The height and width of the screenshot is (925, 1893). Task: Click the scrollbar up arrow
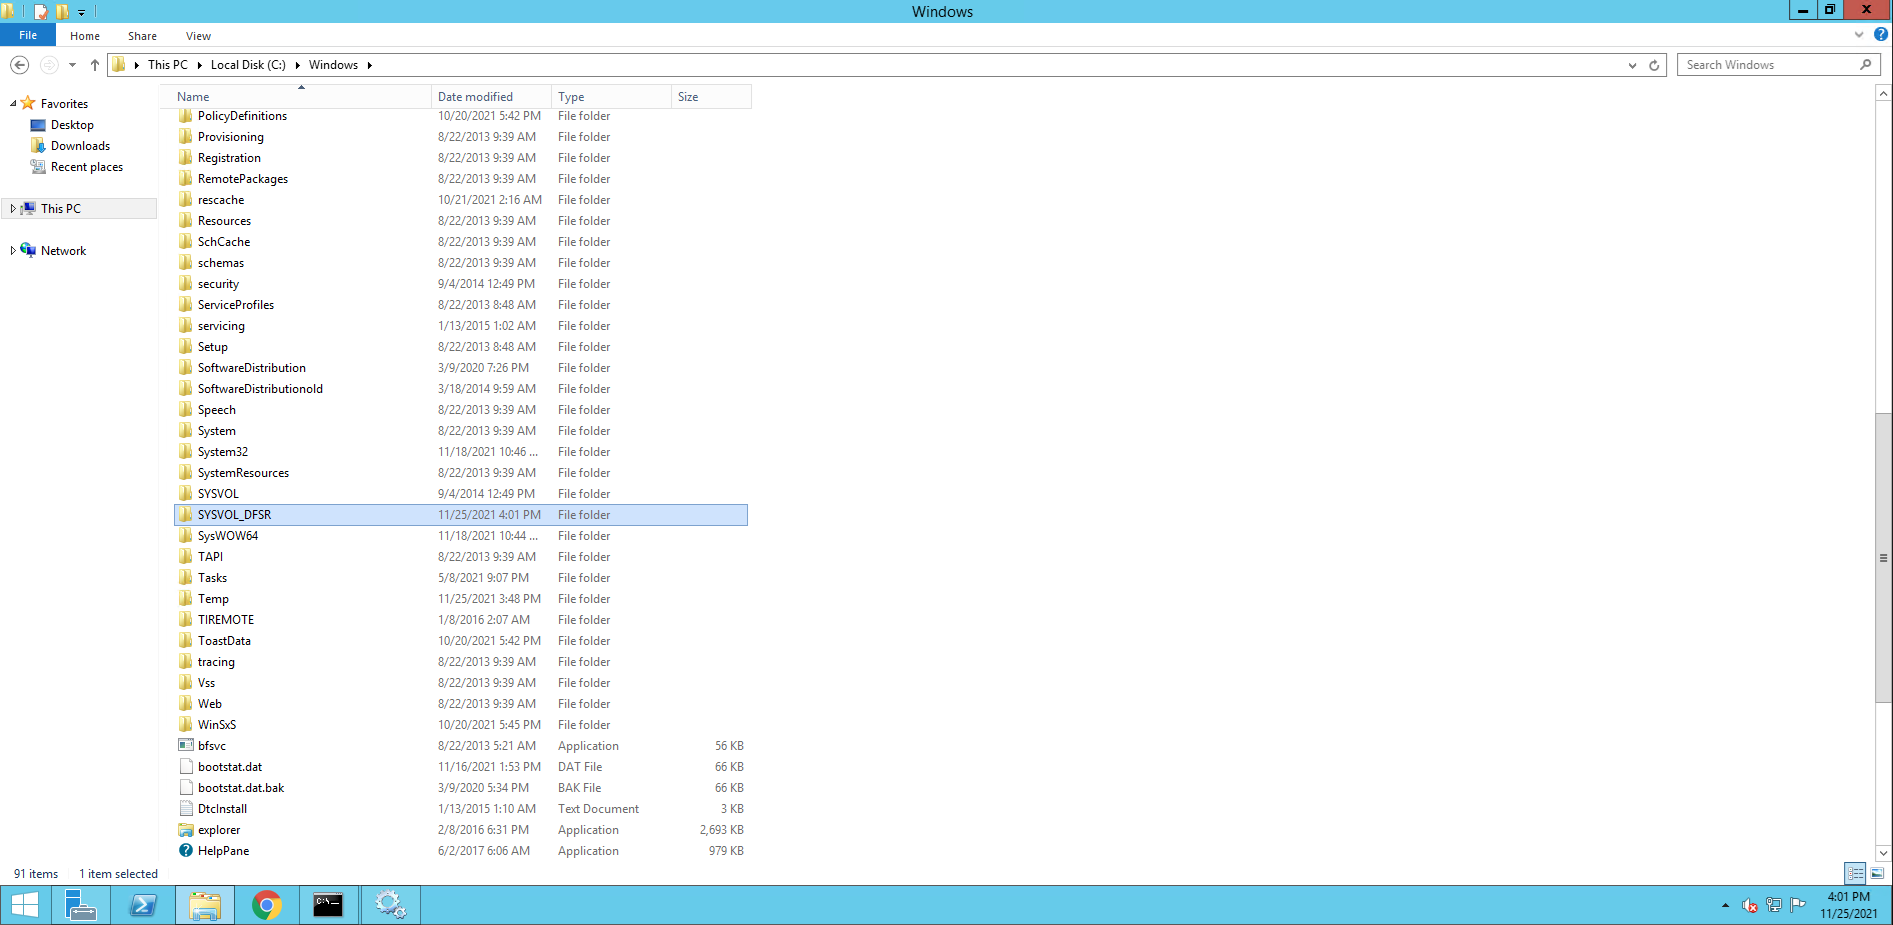click(1883, 93)
